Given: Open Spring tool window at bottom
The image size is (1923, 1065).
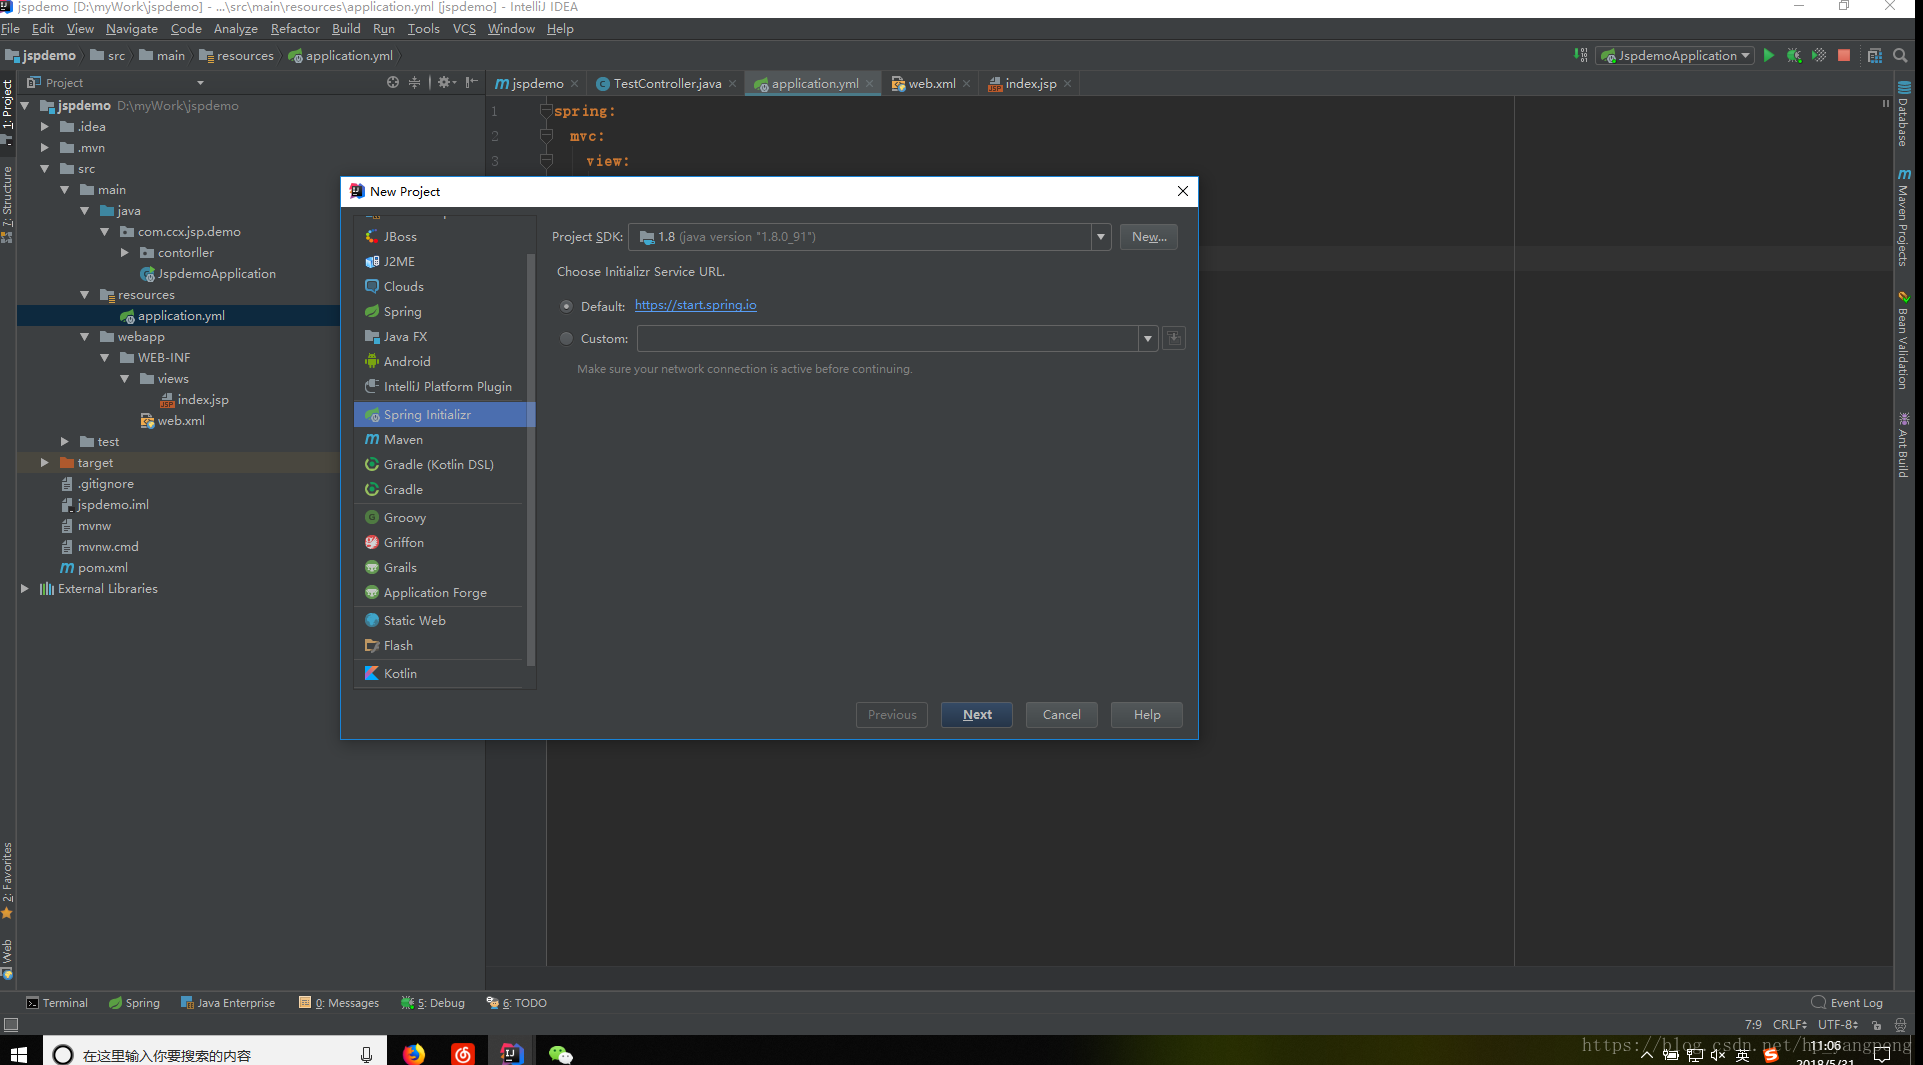Looking at the screenshot, I should click(134, 1003).
